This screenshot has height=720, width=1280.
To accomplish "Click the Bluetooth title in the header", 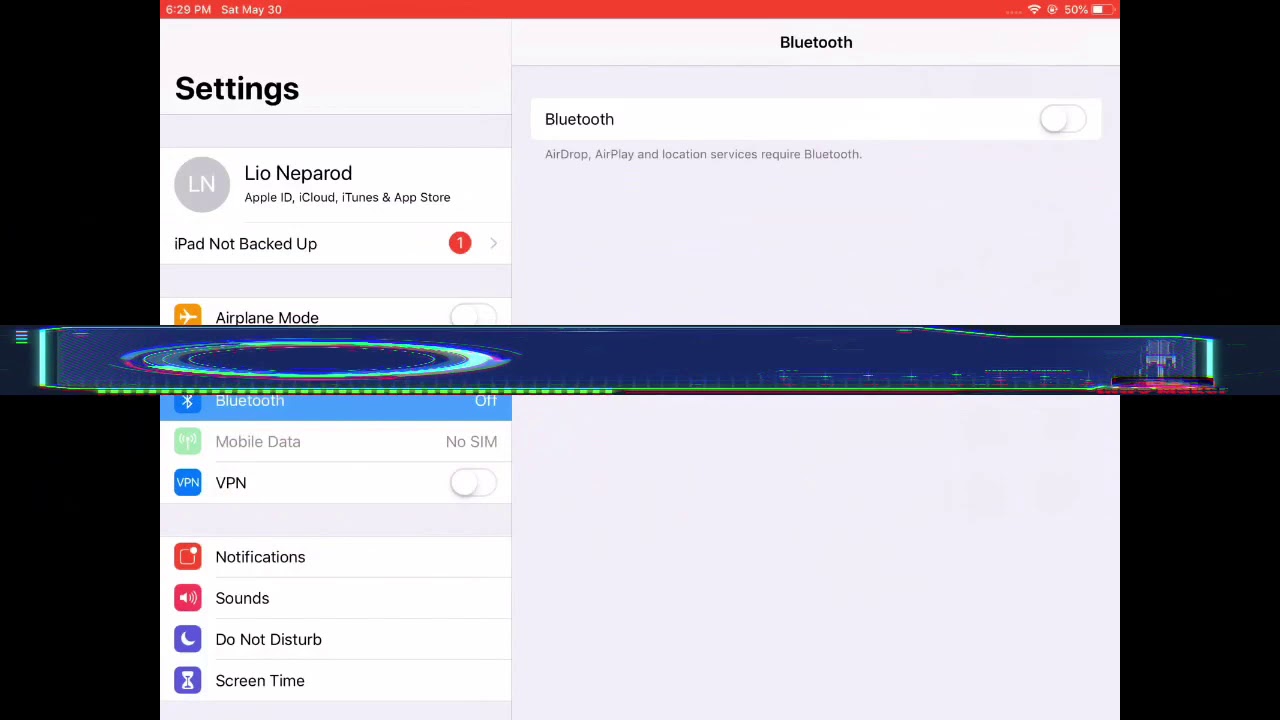I will (816, 42).
